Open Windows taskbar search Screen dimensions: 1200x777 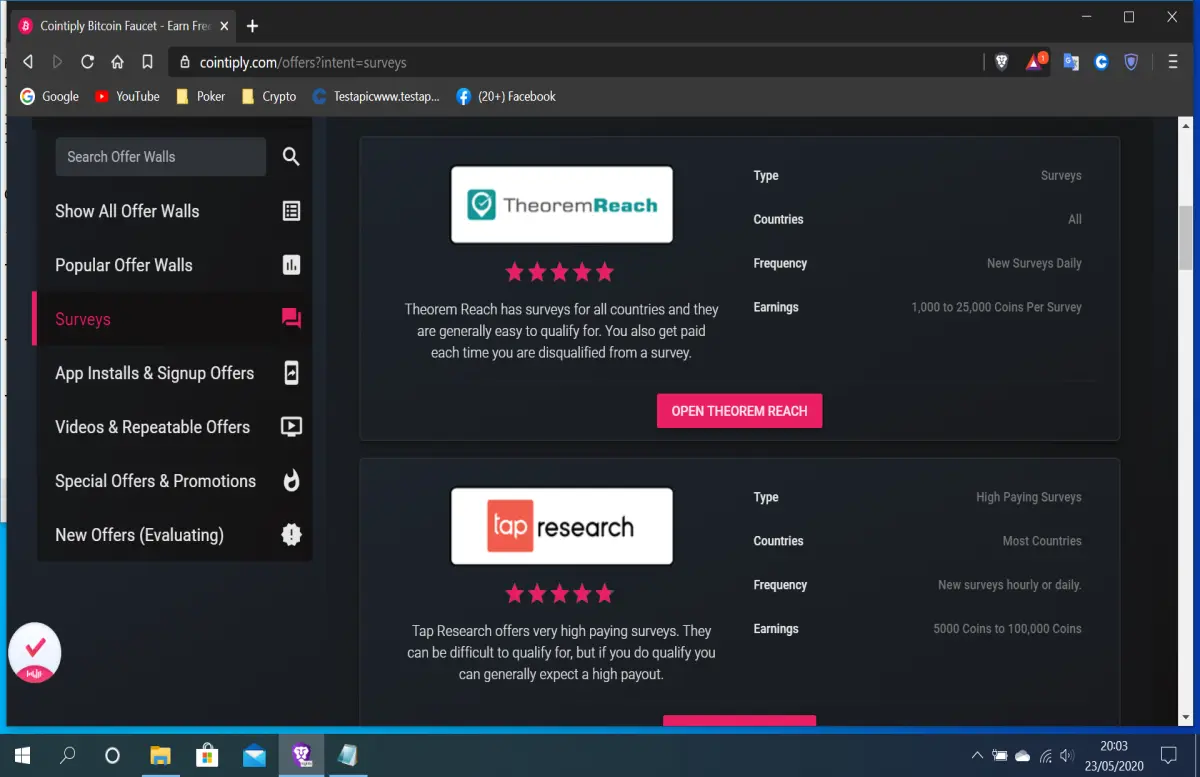pos(68,755)
